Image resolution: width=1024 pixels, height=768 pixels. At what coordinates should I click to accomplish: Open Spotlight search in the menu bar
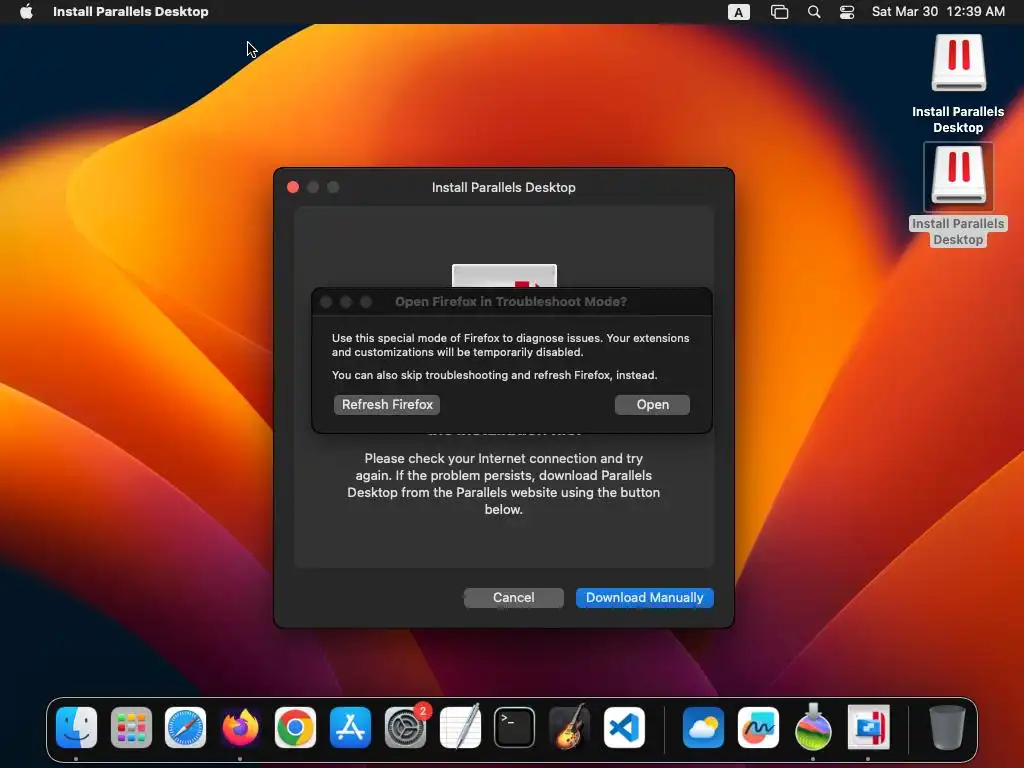[x=814, y=12]
